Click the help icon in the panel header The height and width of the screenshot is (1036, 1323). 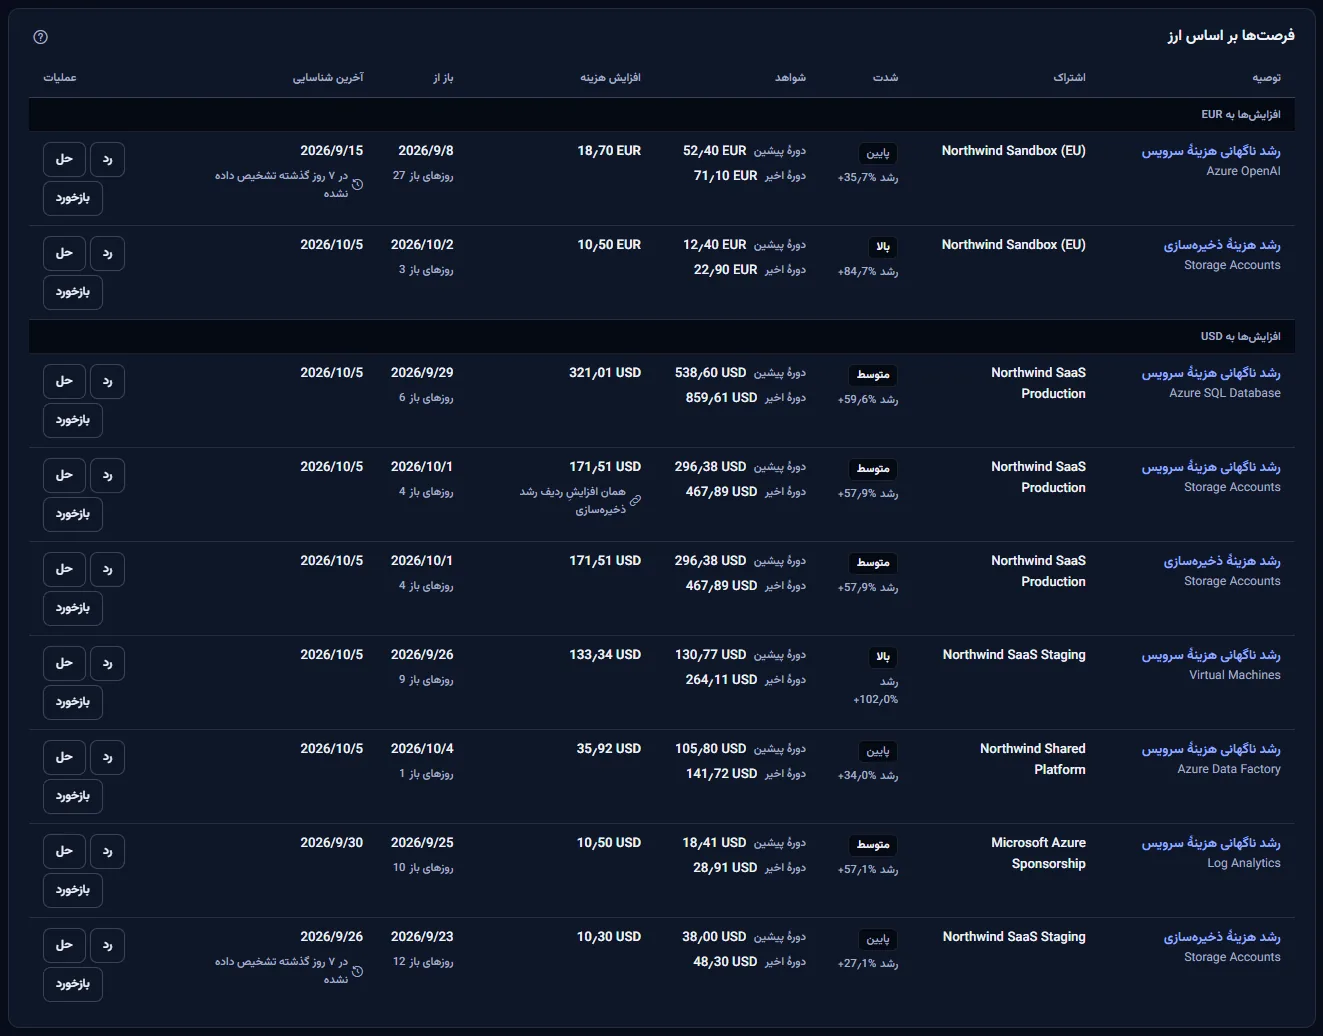[41, 37]
